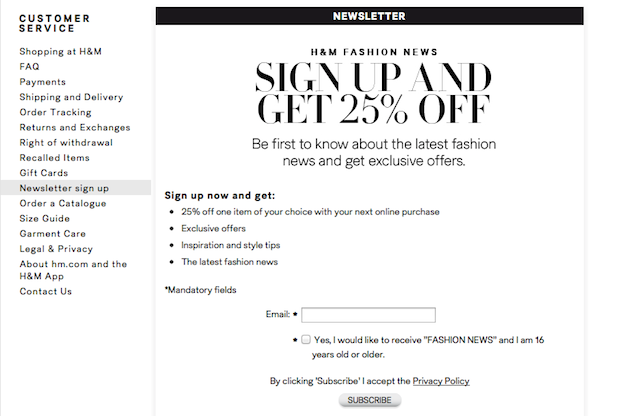640x416 pixels.
Task: Open Garment Care information
Action: coord(53,234)
